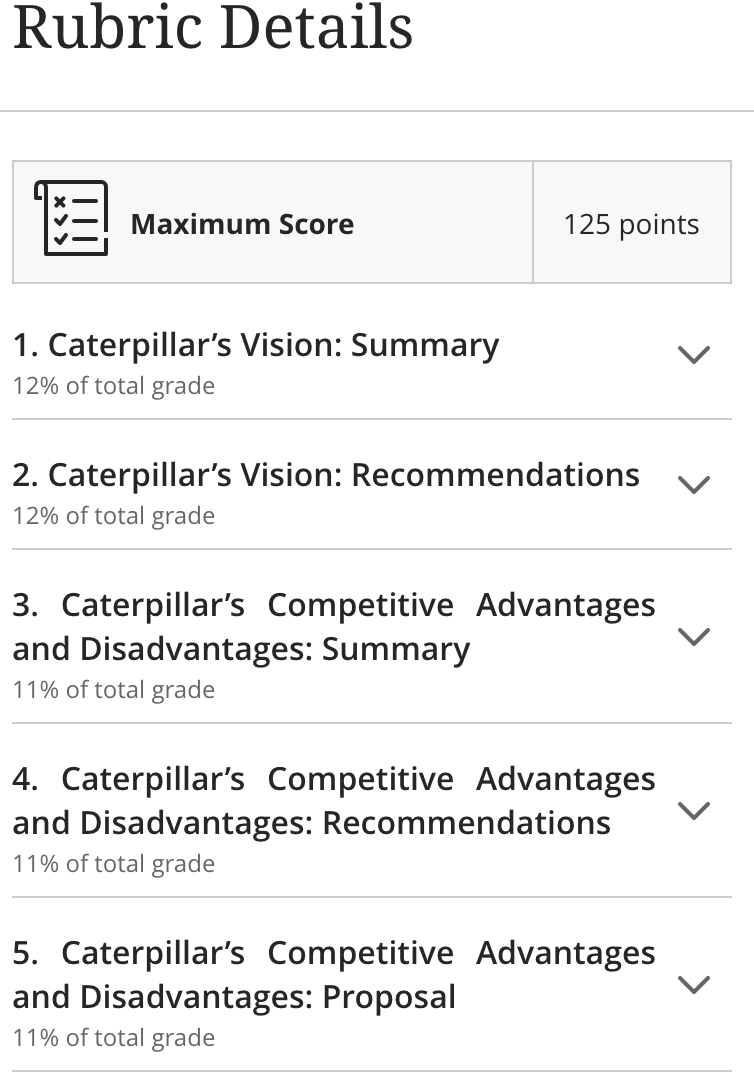Screen dimensions: 754x1076
Task: Expand criterion 5 Competitive Advantages Proposal chevron
Action: pos(694,985)
